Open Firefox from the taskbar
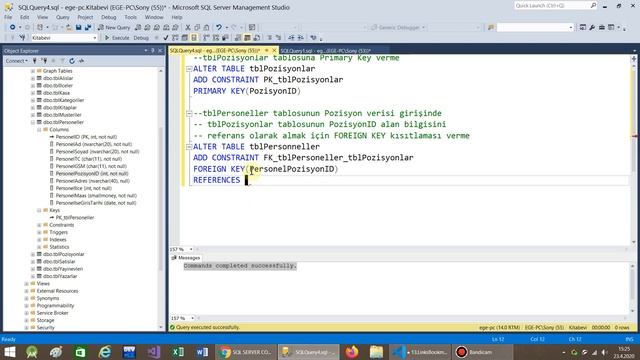The height and width of the screenshot is (360, 640). [351, 352]
